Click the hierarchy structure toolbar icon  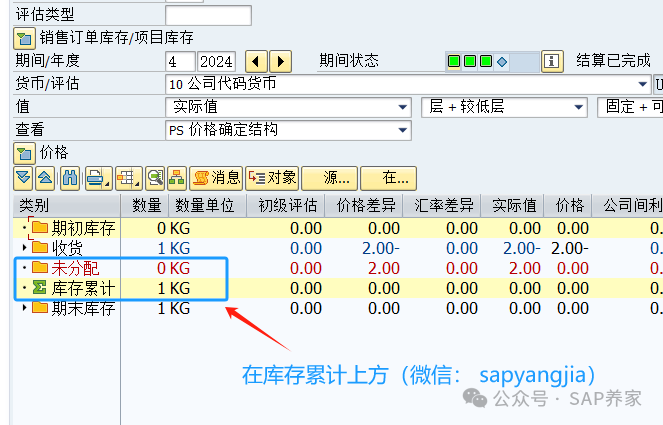(177, 178)
